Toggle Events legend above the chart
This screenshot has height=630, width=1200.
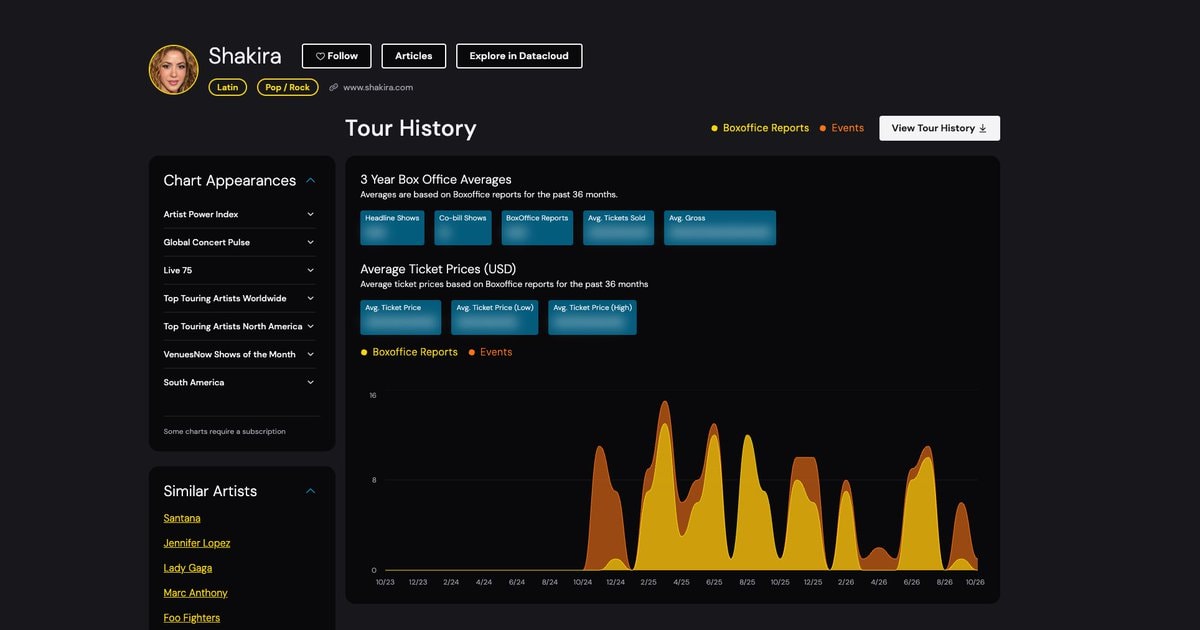click(490, 352)
